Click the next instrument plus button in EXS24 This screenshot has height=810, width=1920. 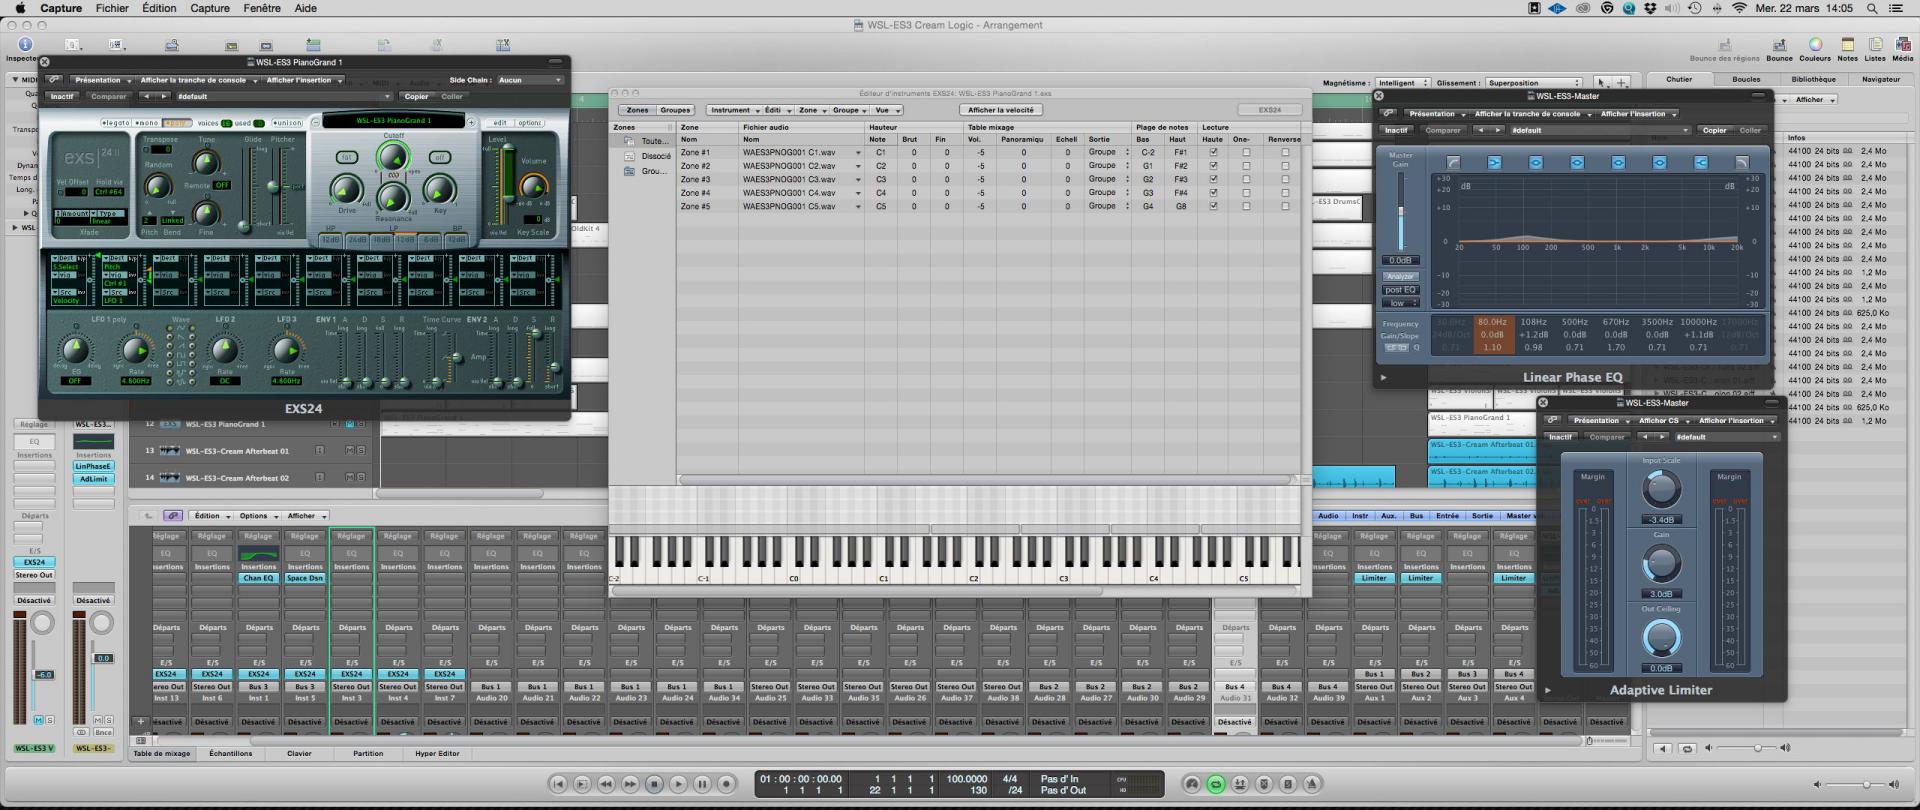pyautogui.click(x=471, y=123)
